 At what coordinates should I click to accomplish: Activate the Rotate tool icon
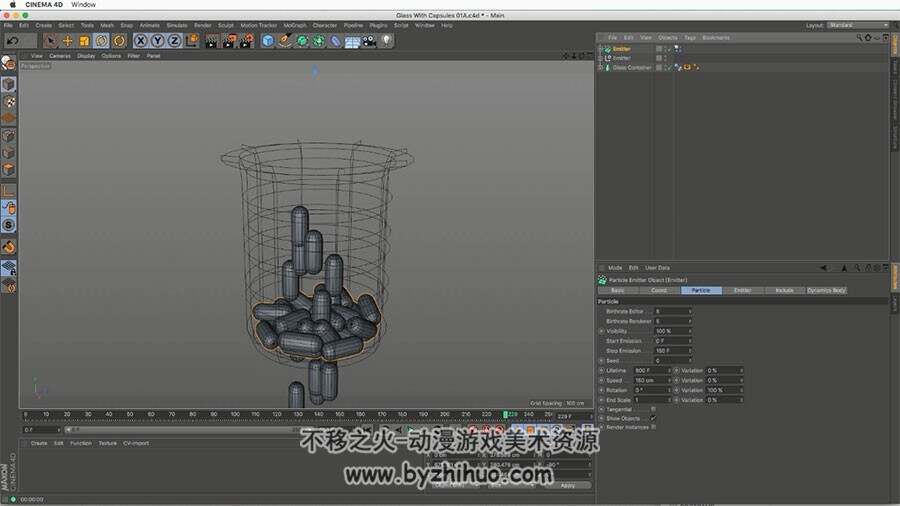coord(102,41)
